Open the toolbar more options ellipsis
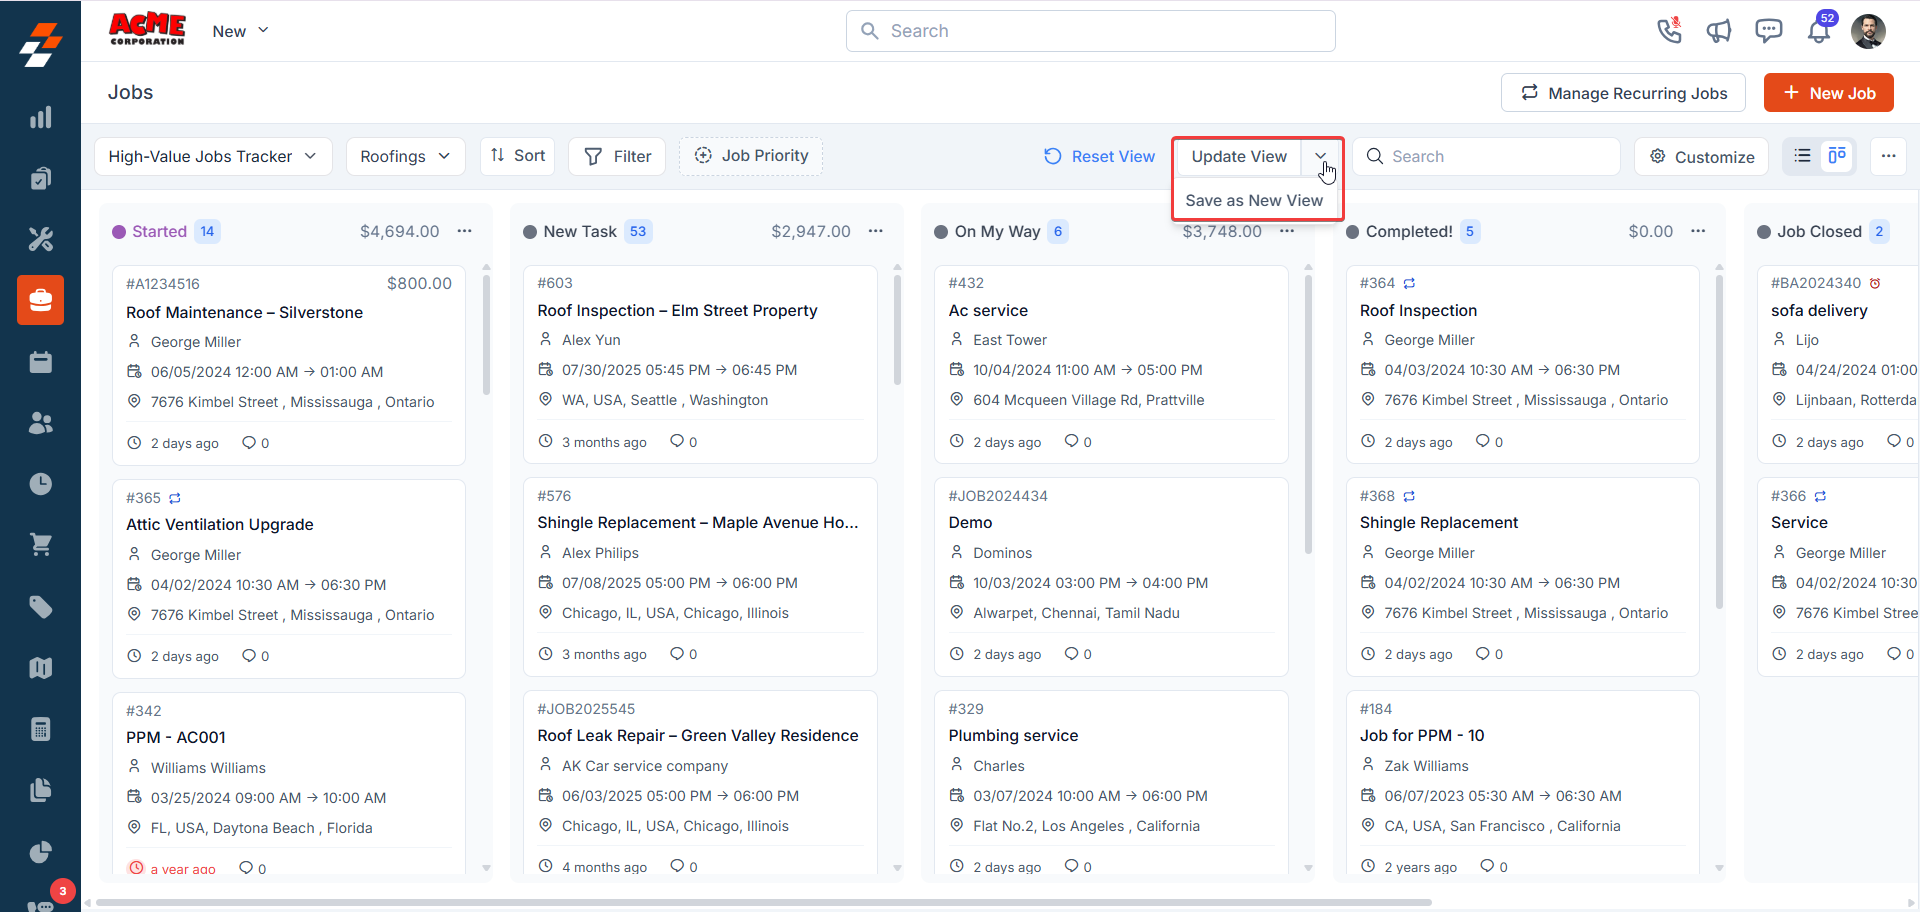The image size is (1920, 912). pos(1888,156)
